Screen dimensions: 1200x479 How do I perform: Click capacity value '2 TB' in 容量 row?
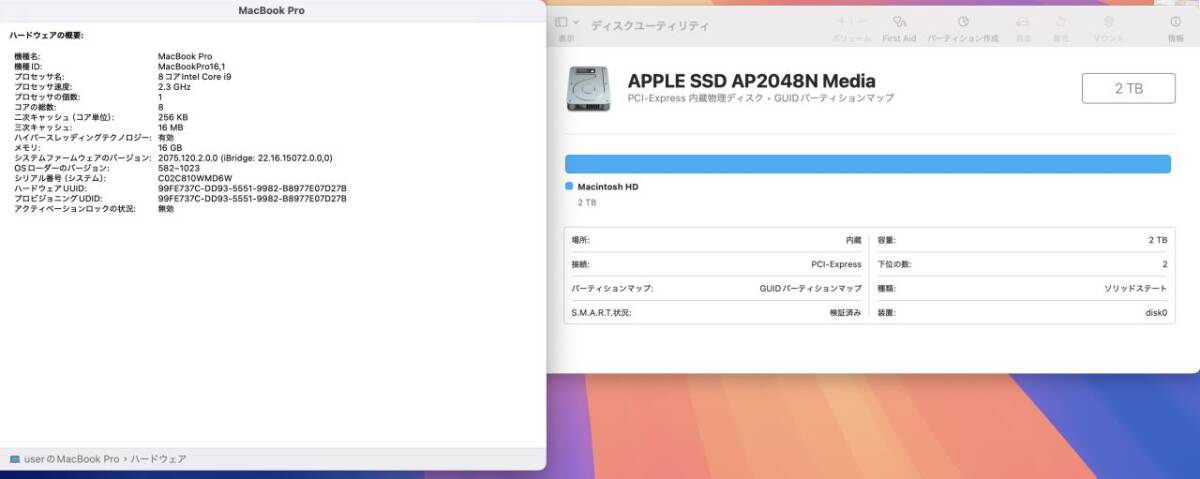click(x=1158, y=240)
